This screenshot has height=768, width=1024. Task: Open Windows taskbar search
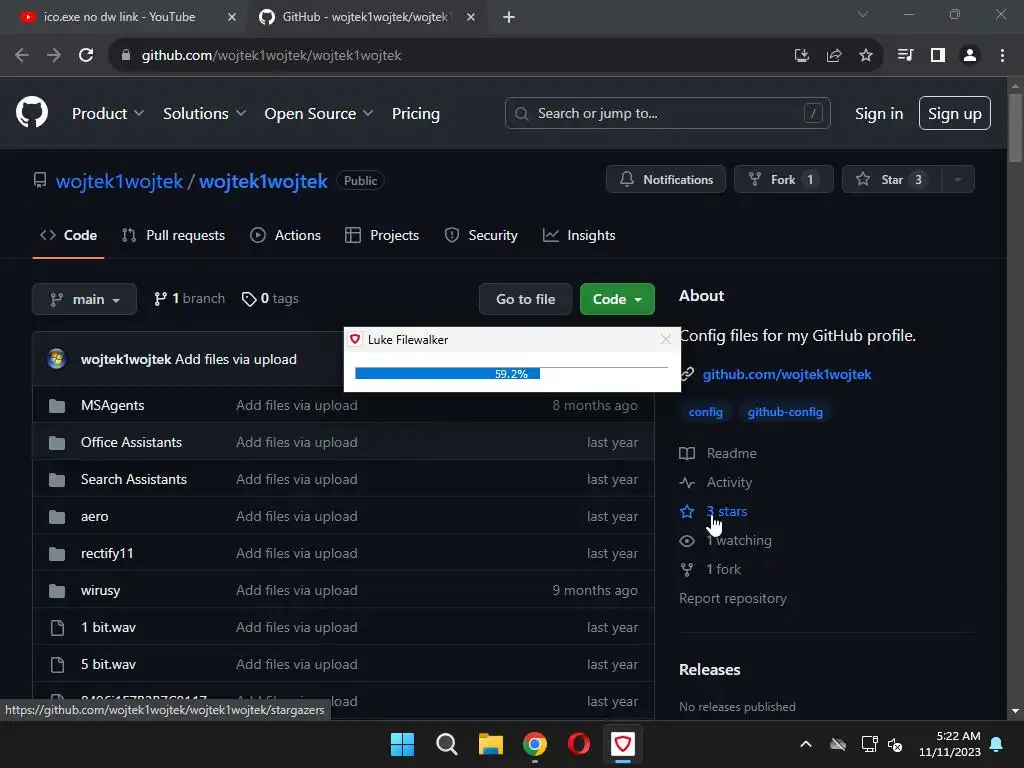[447, 744]
